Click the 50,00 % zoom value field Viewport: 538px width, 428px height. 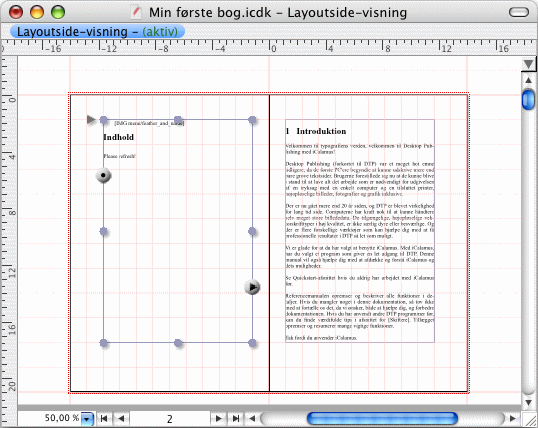[x=62, y=418]
